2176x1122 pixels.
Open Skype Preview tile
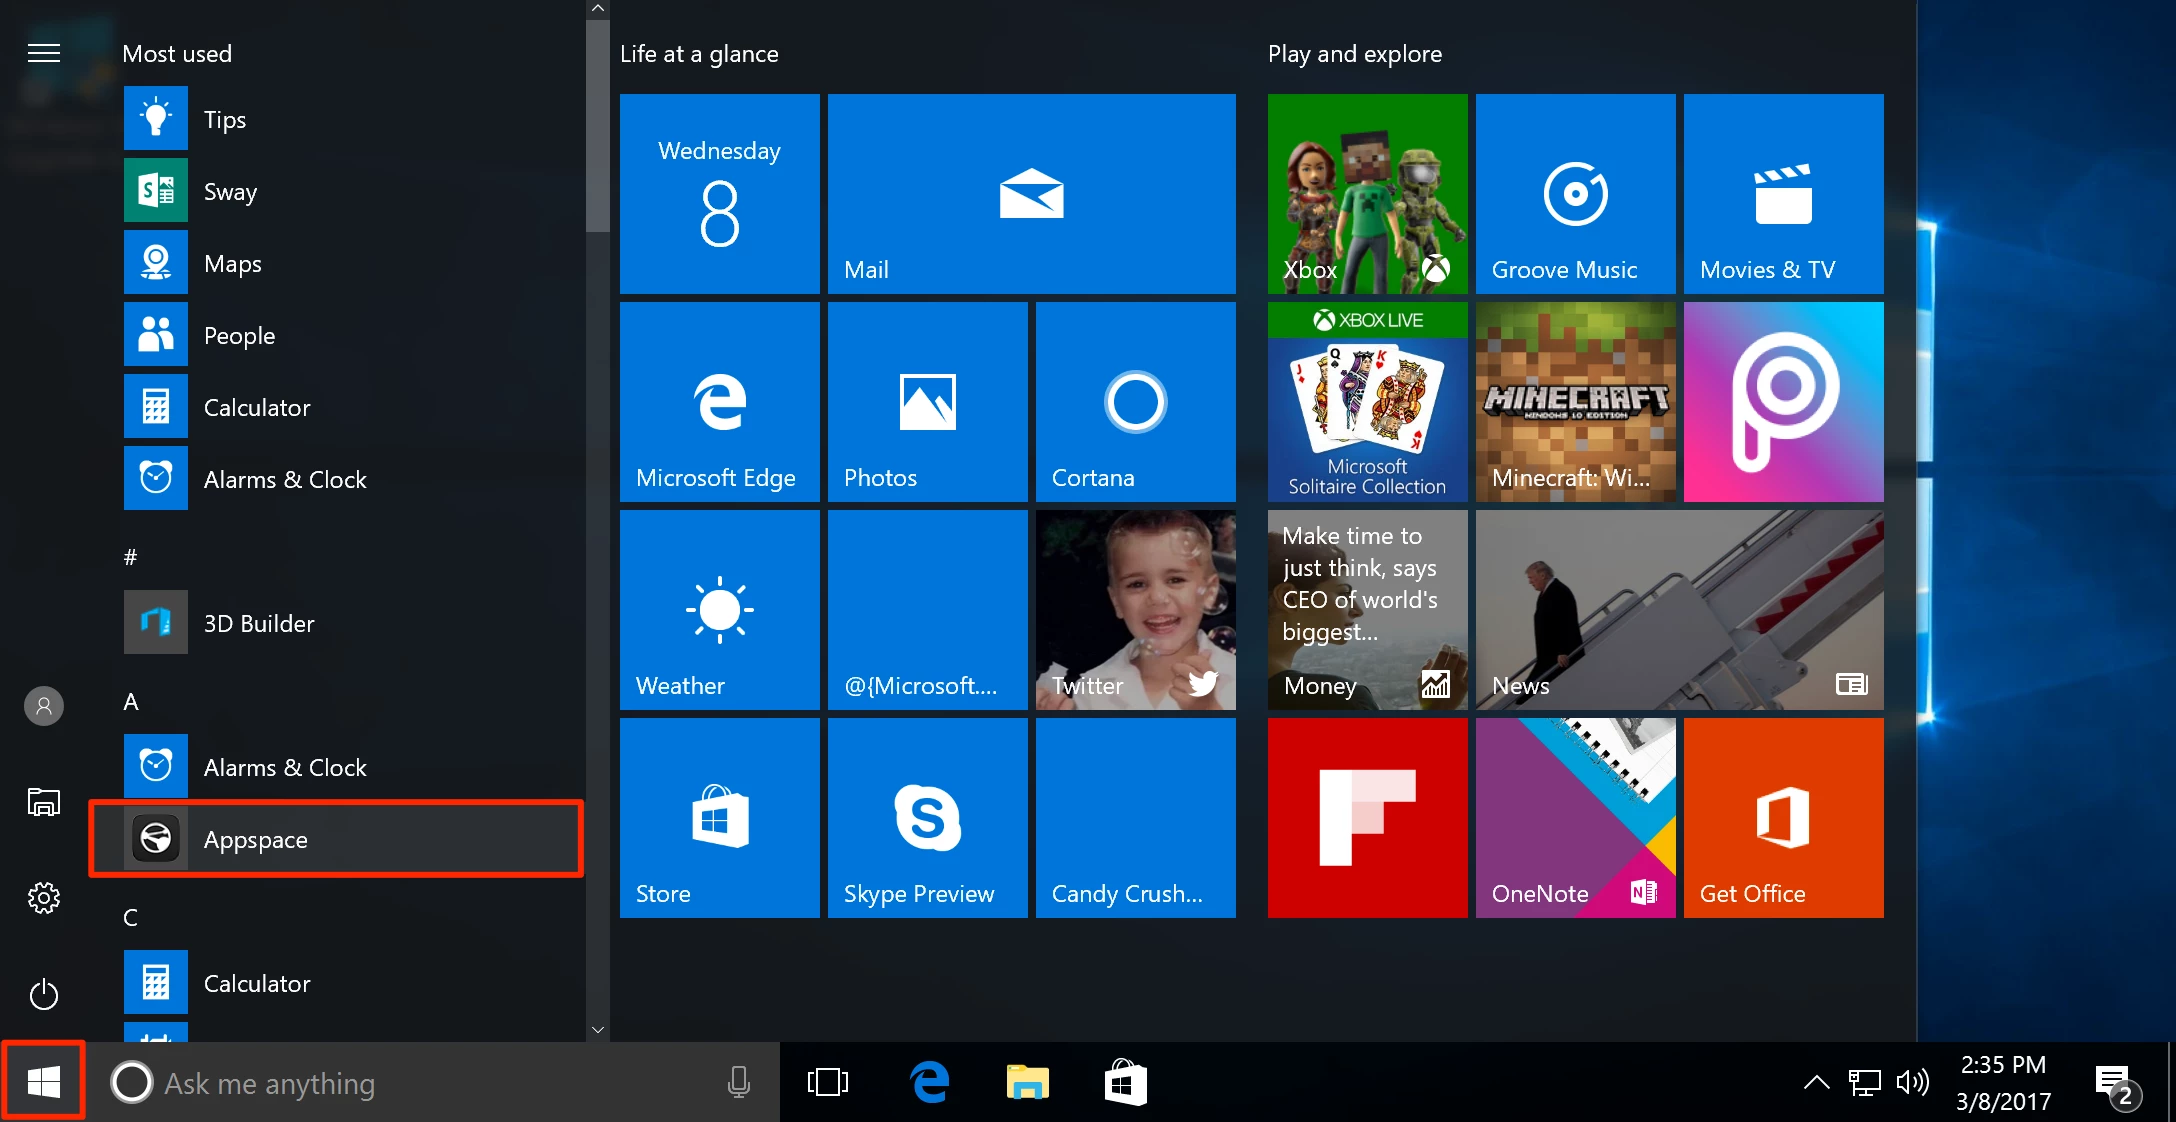[x=927, y=818]
